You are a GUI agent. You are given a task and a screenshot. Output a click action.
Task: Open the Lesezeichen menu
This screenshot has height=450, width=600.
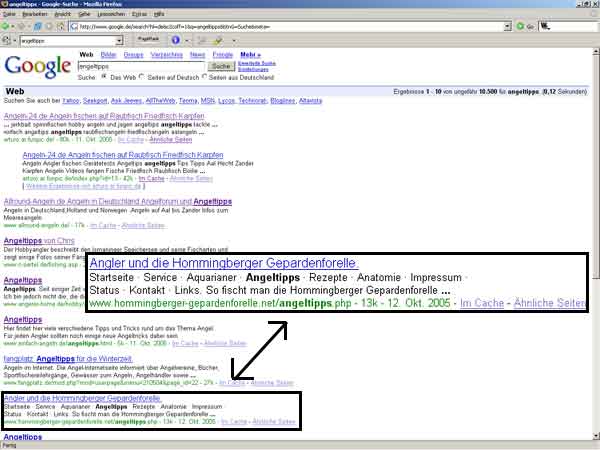pyautogui.click(x=111, y=14)
